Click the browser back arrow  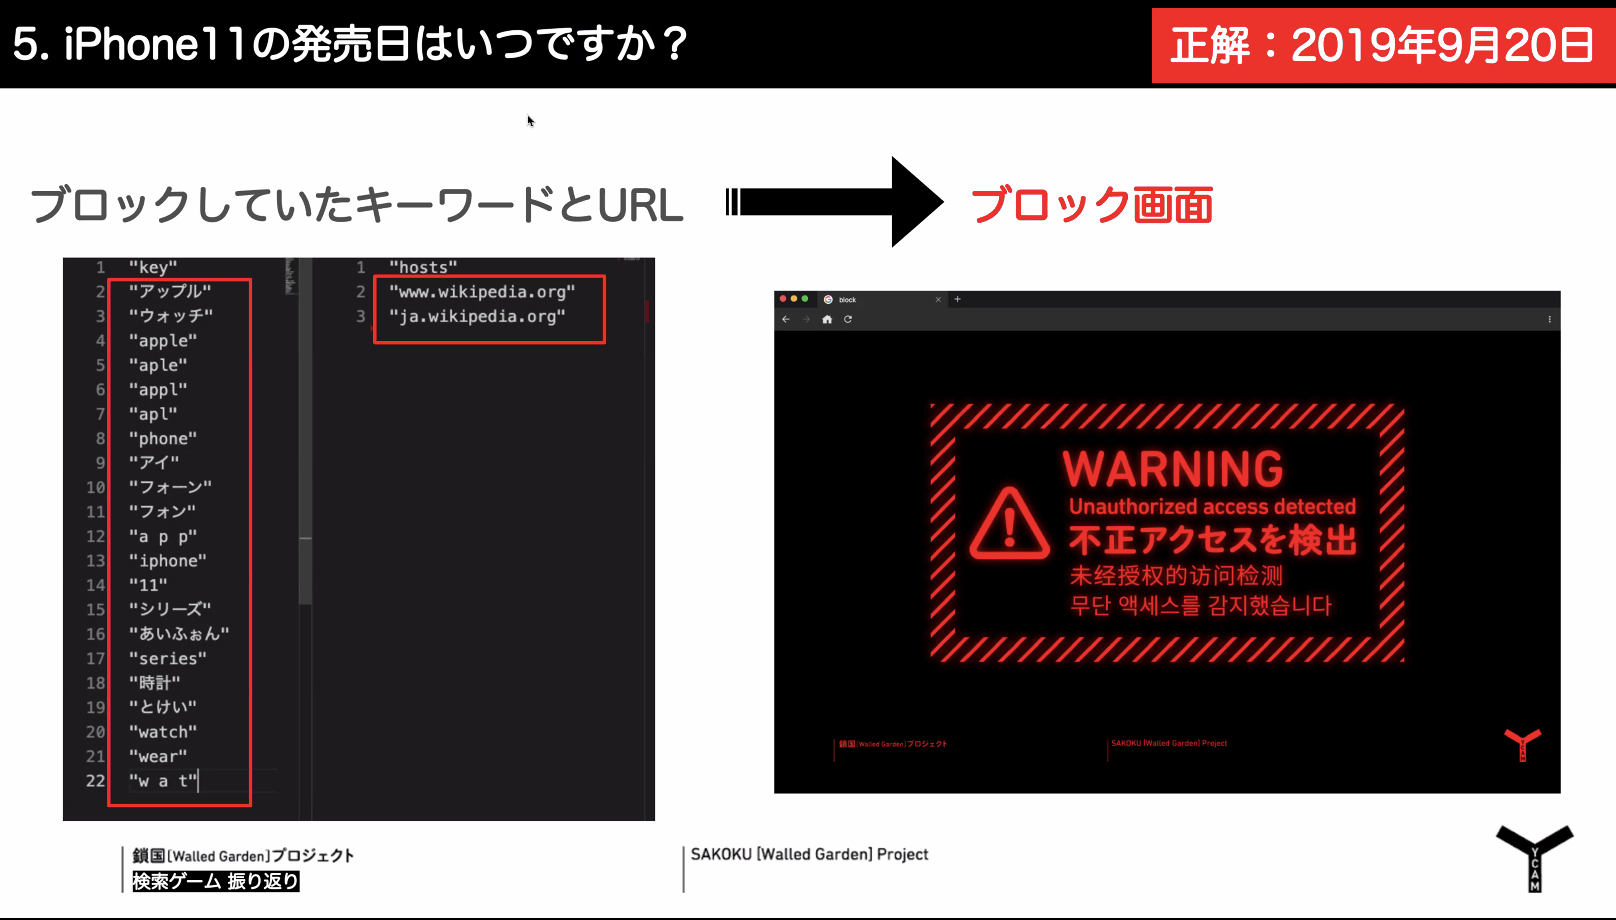click(786, 319)
